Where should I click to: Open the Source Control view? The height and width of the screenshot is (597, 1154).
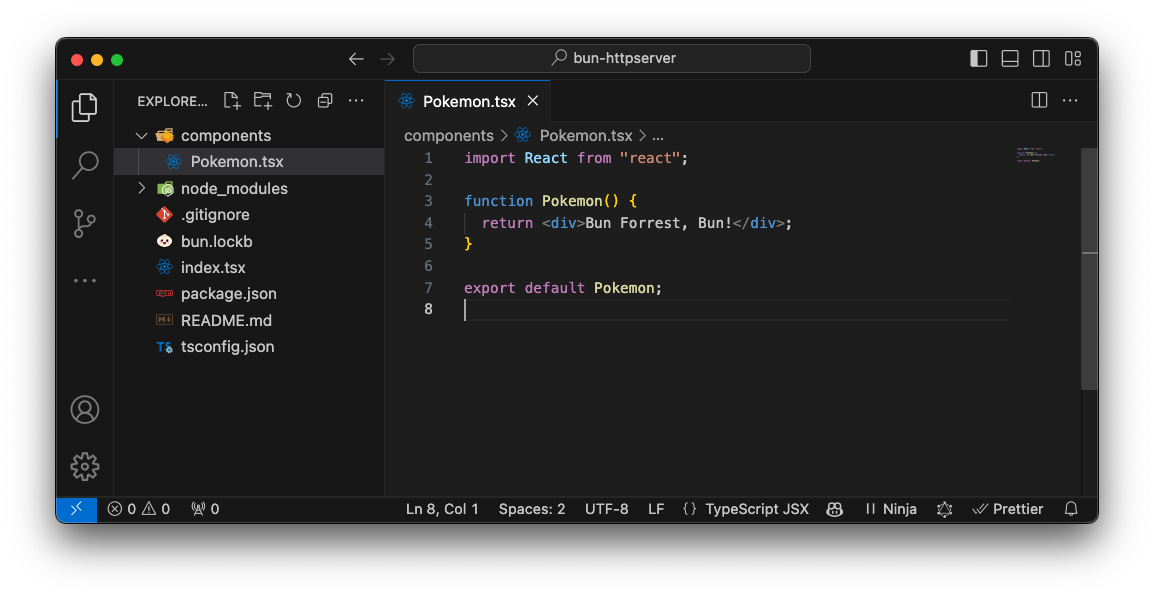pyautogui.click(x=85, y=223)
